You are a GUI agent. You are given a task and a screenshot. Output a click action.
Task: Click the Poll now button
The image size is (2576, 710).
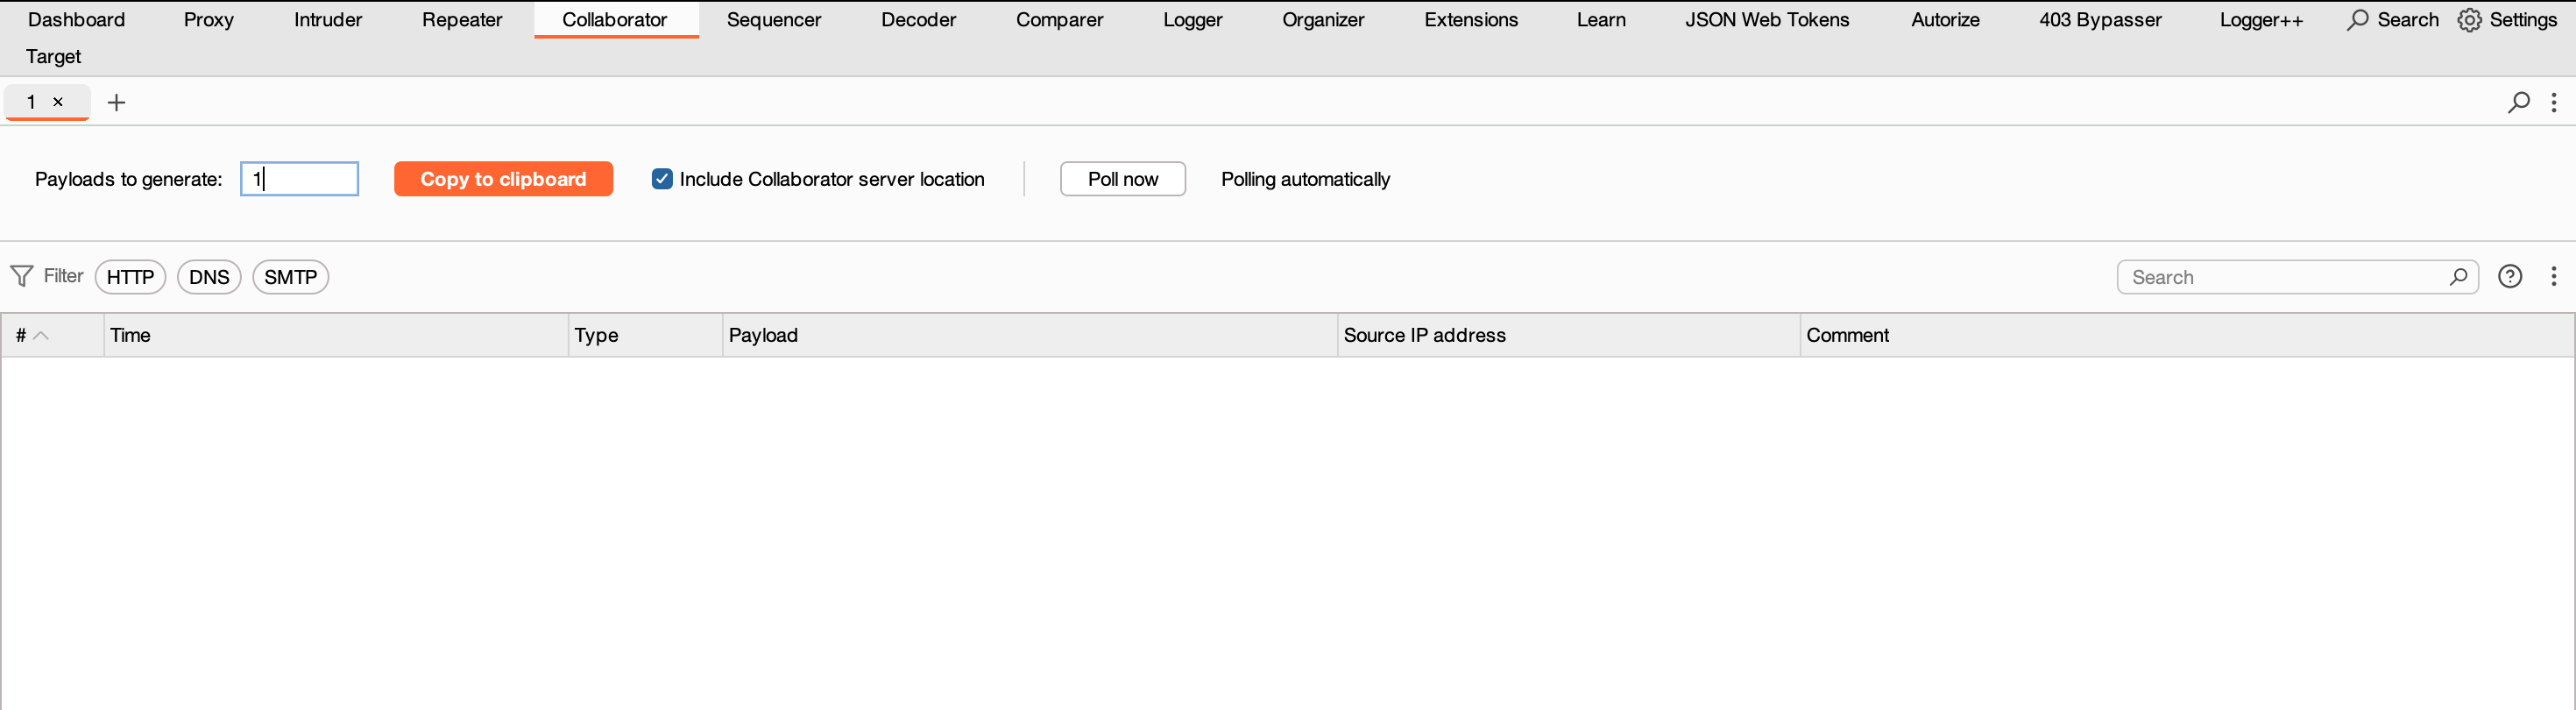point(1122,179)
